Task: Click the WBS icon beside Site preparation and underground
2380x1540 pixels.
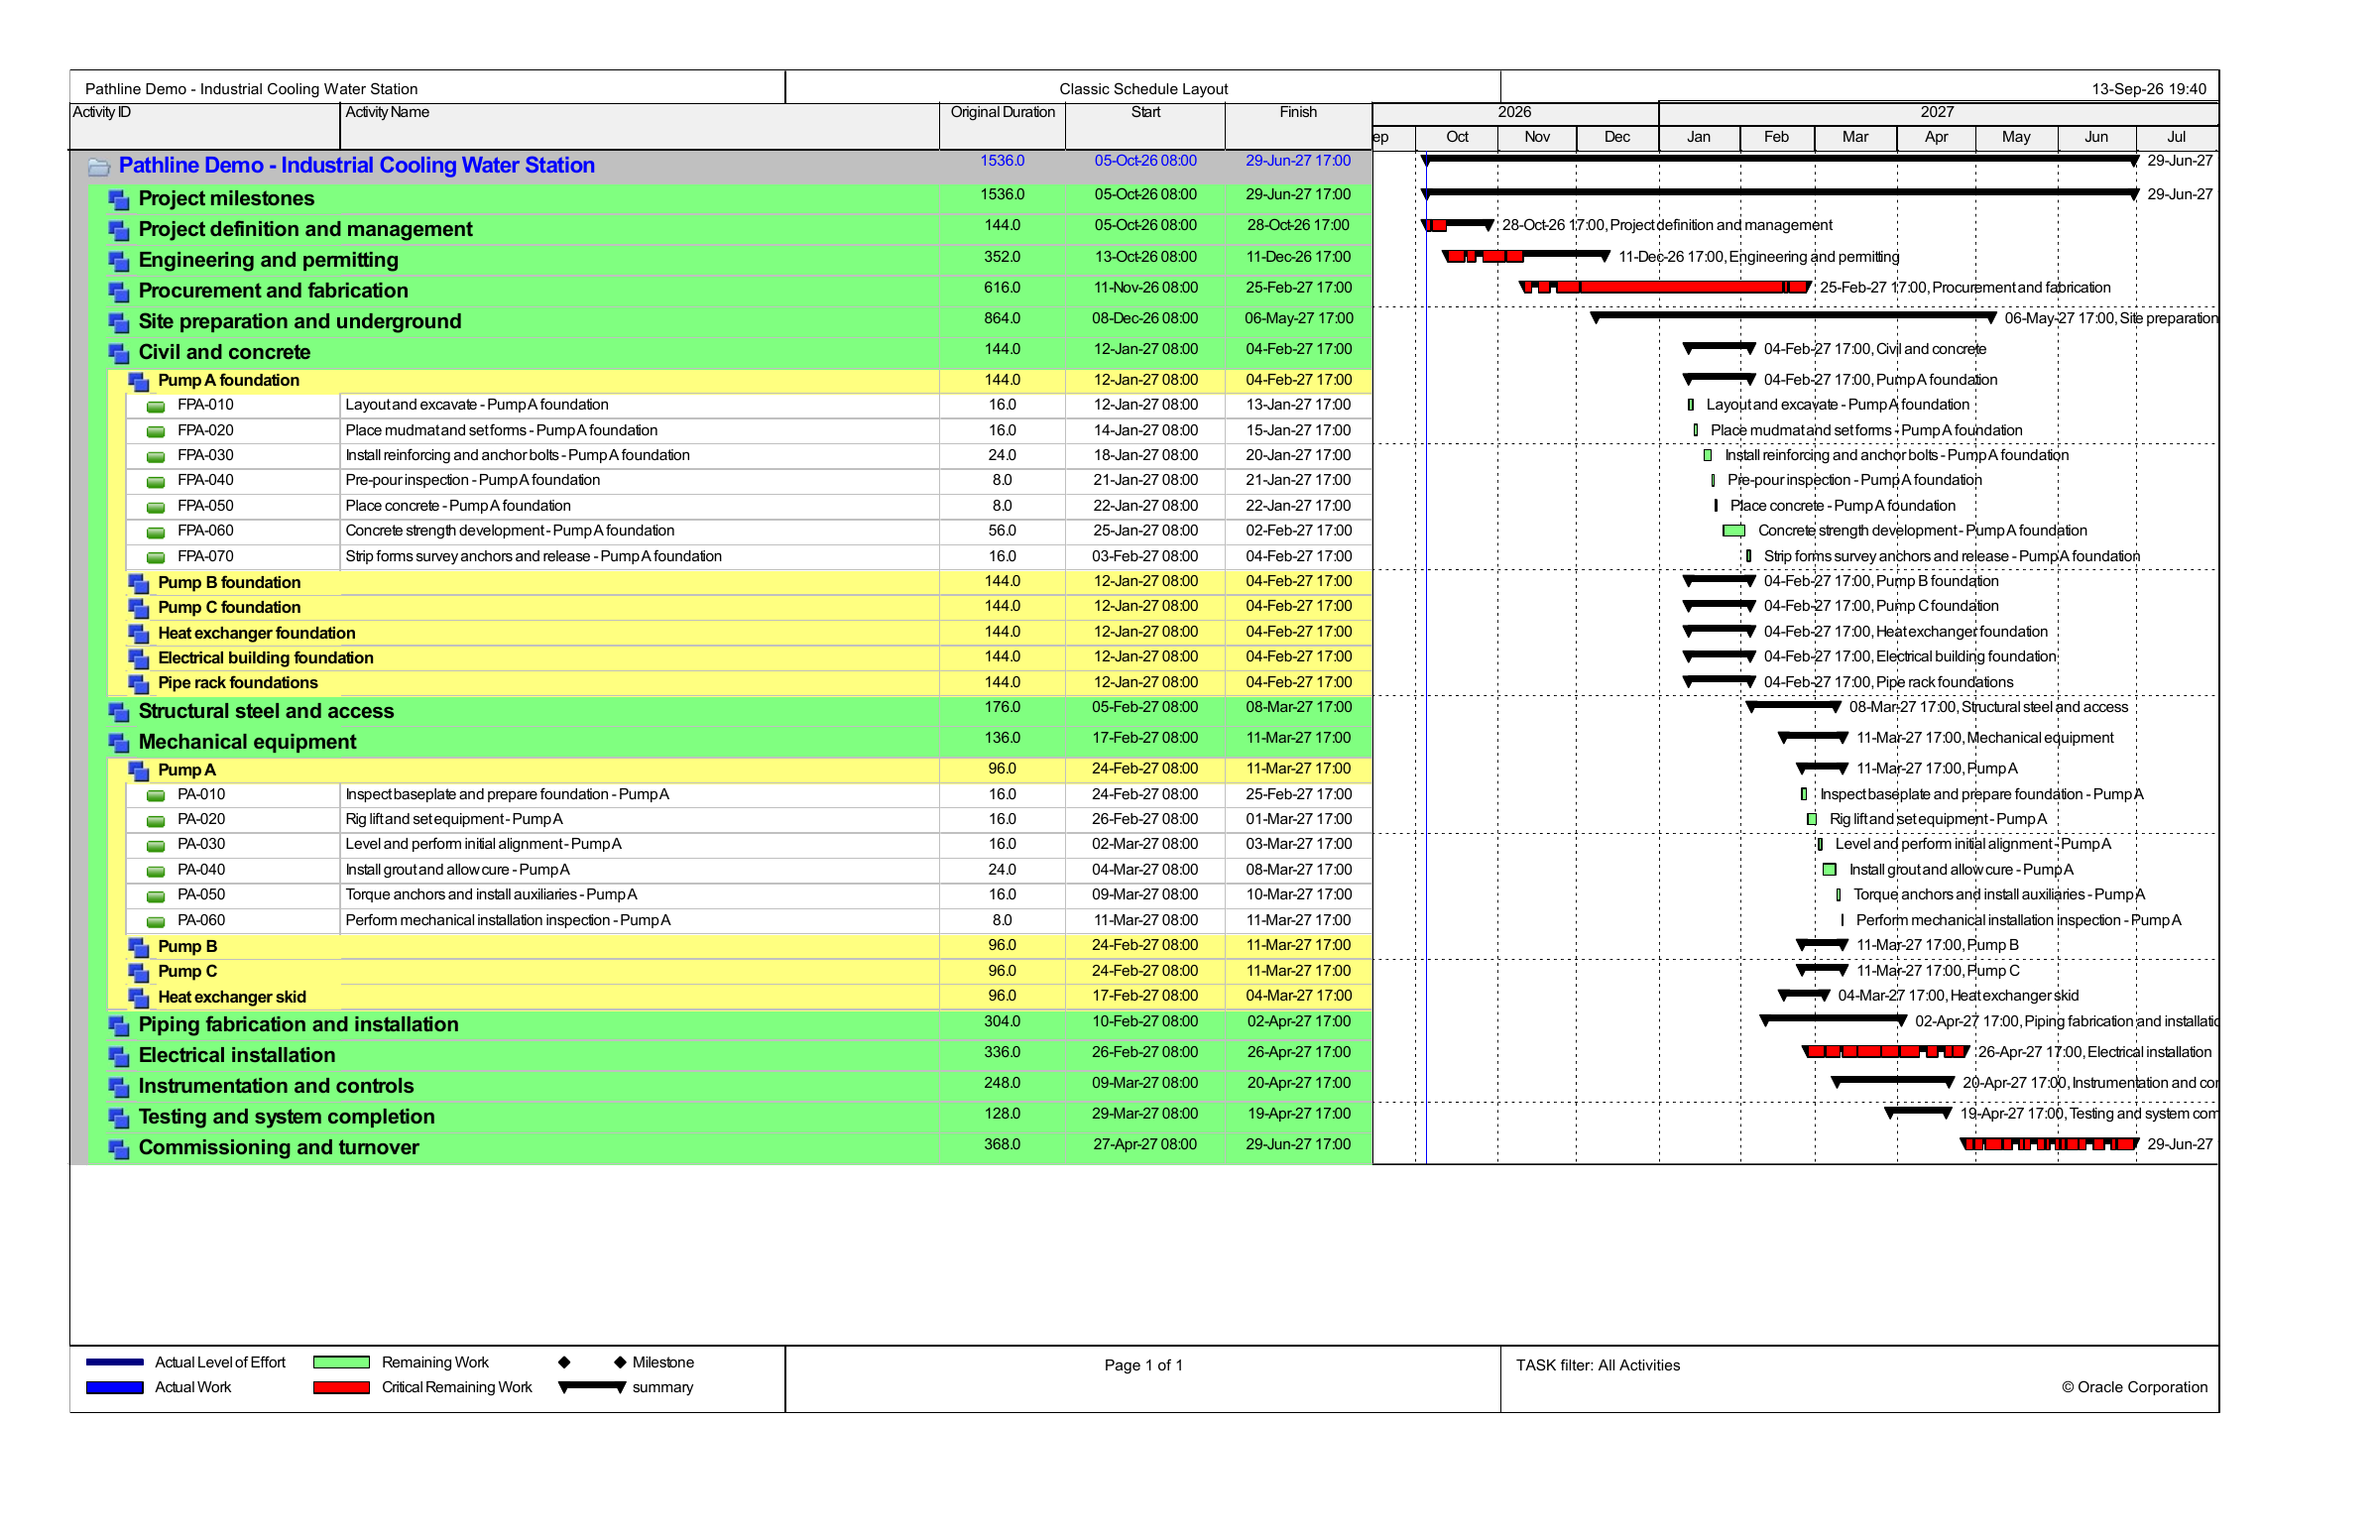Action: point(119,323)
